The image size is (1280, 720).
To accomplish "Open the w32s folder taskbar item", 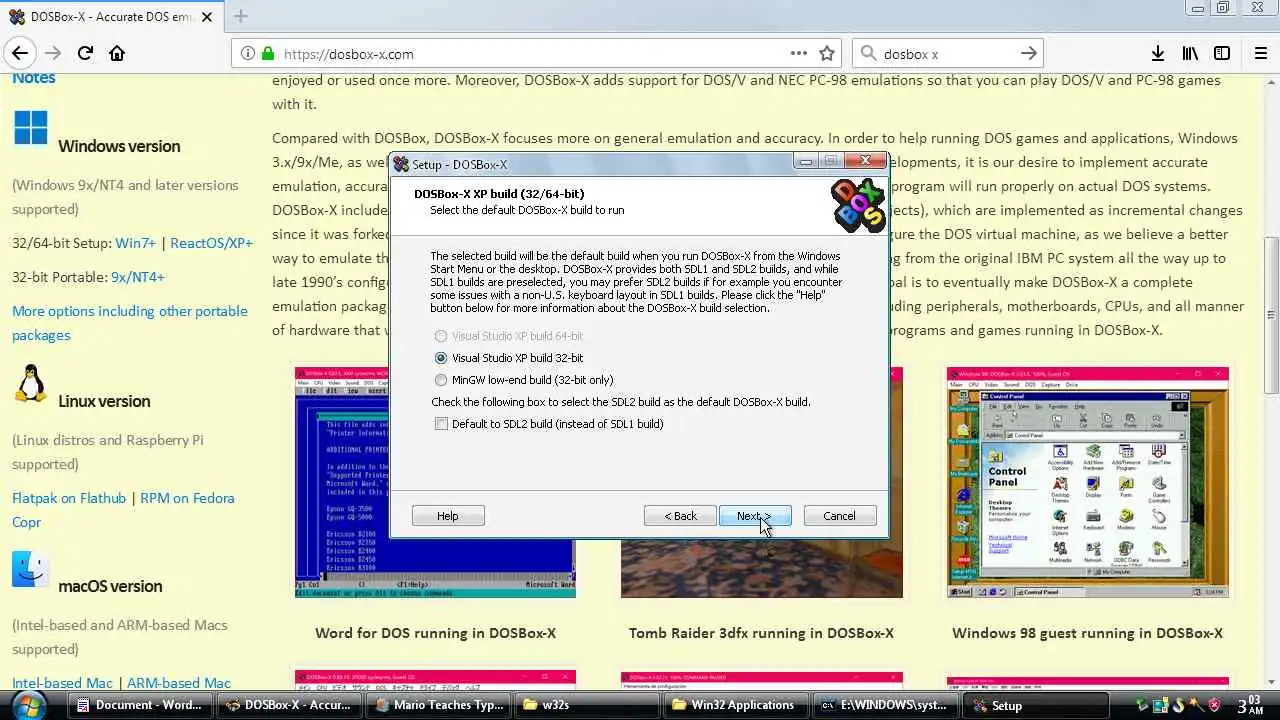I will pyautogui.click(x=586, y=705).
